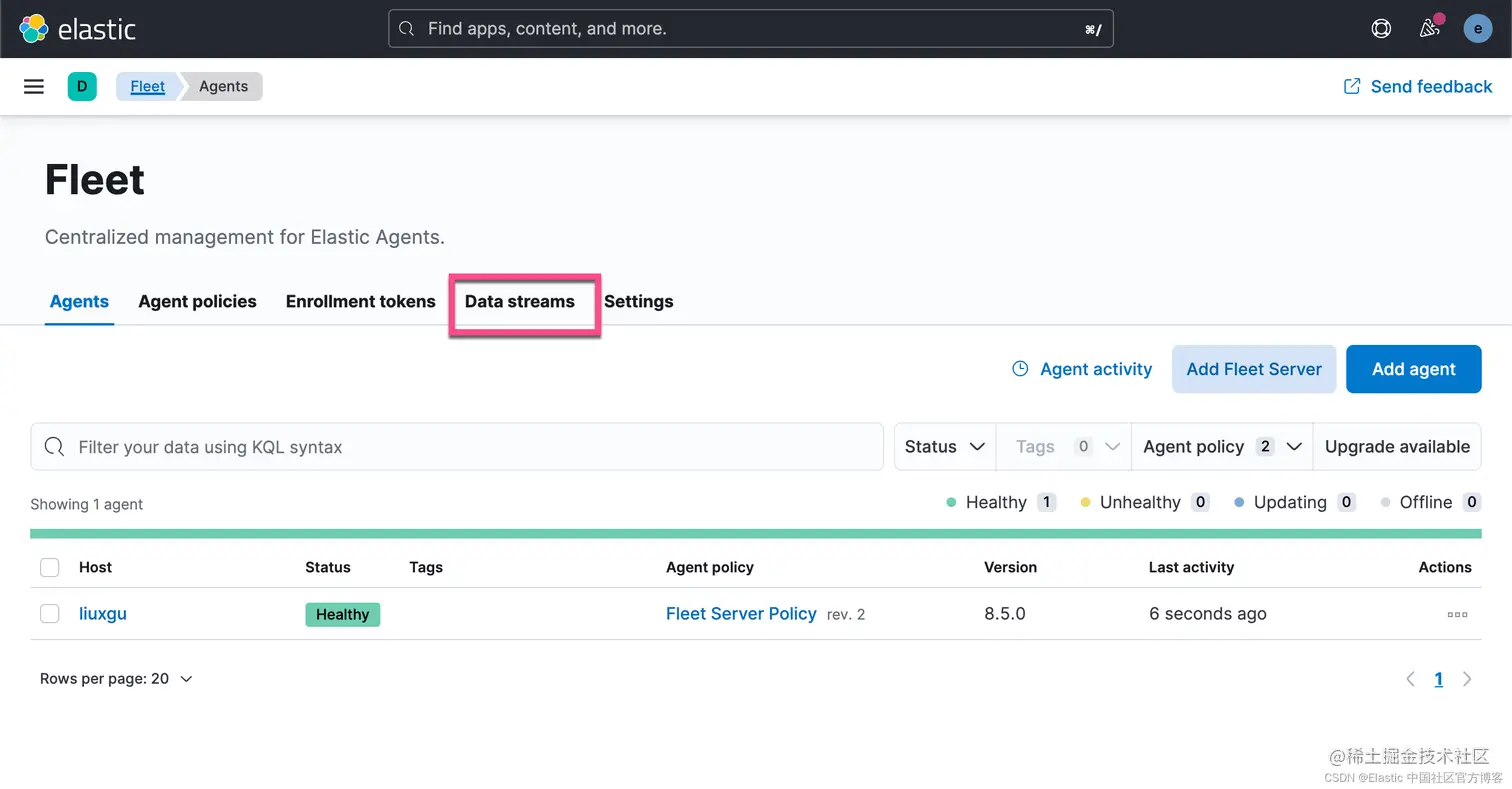Open Fleet Server Policy link
The width and height of the screenshot is (1512, 789).
tap(741, 614)
